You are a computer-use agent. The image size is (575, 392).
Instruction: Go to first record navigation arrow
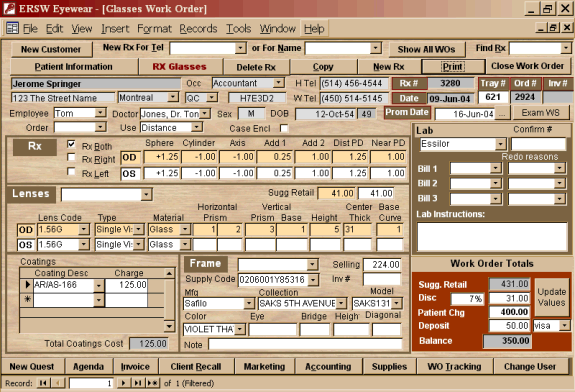[x=43, y=383]
